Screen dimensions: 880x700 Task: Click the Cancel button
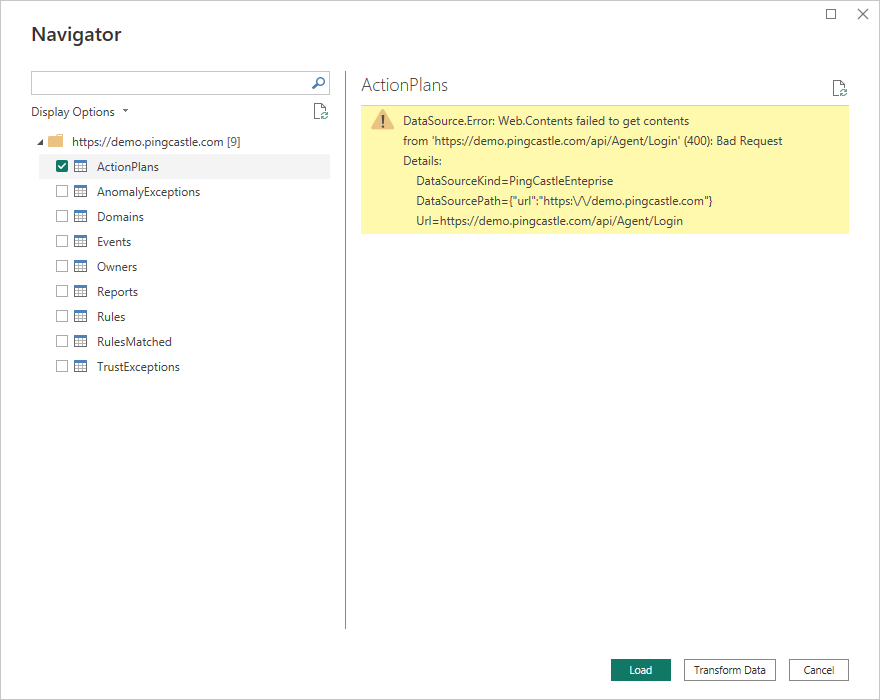pyautogui.click(x=819, y=670)
